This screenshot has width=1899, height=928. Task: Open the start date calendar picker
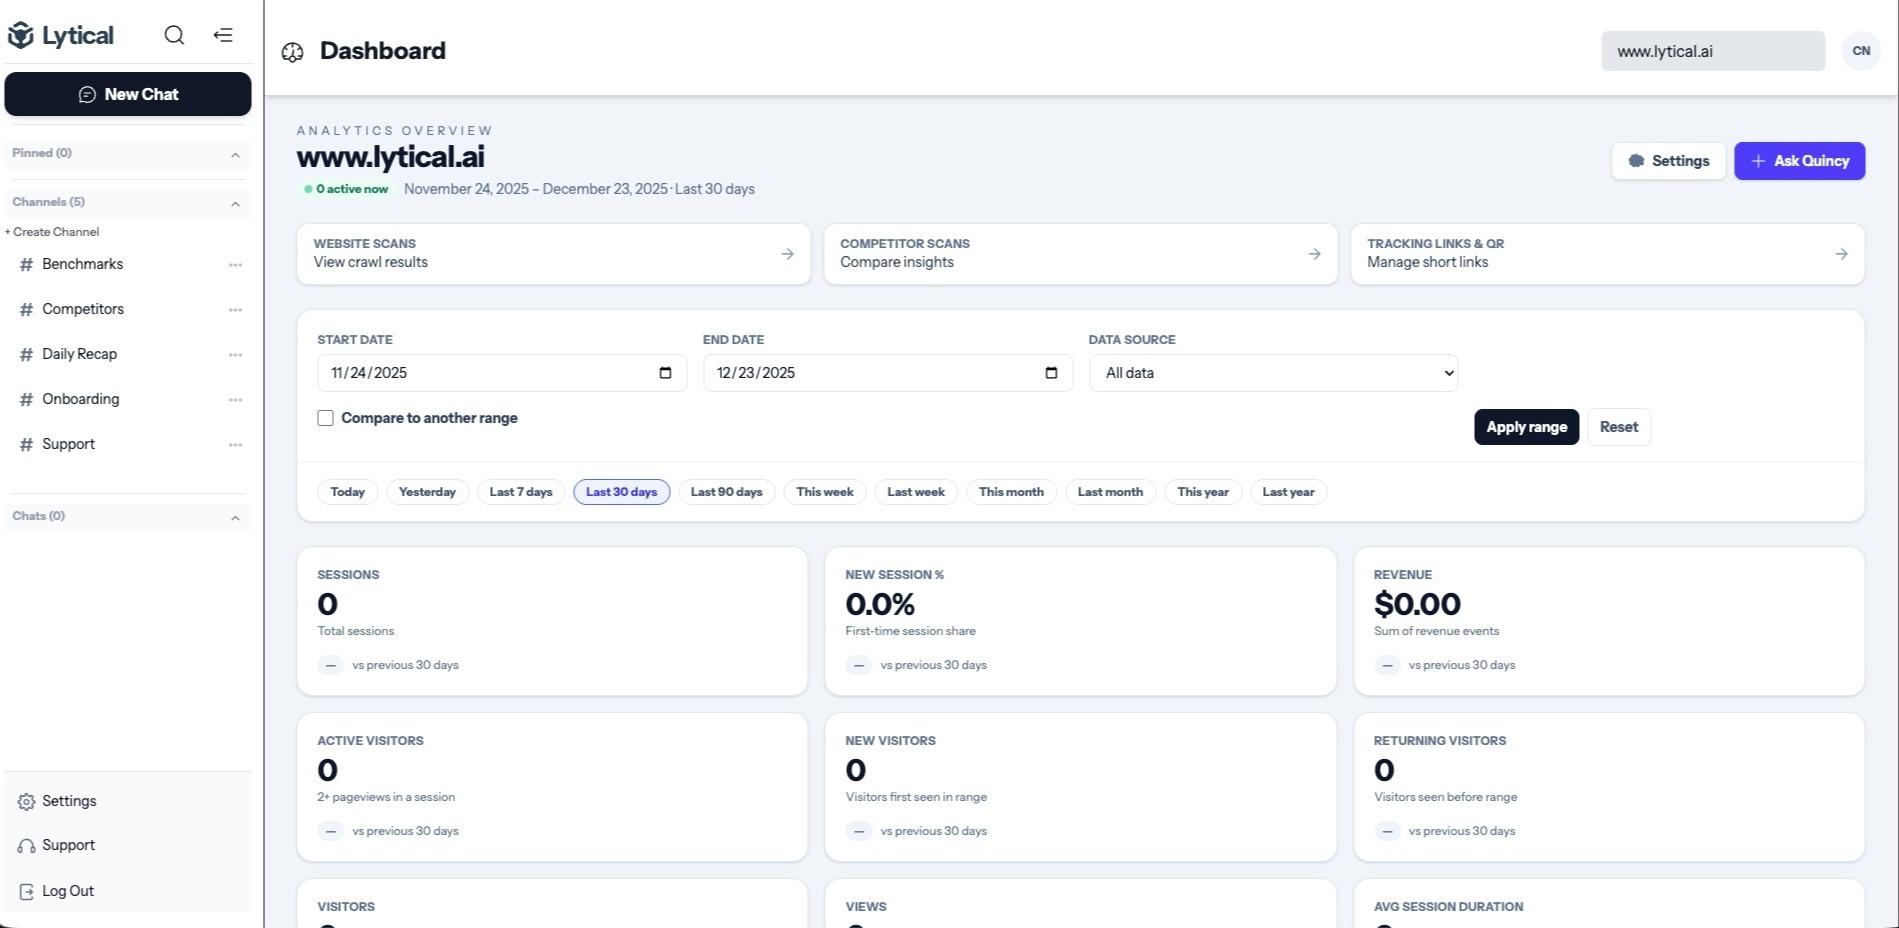(x=665, y=372)
